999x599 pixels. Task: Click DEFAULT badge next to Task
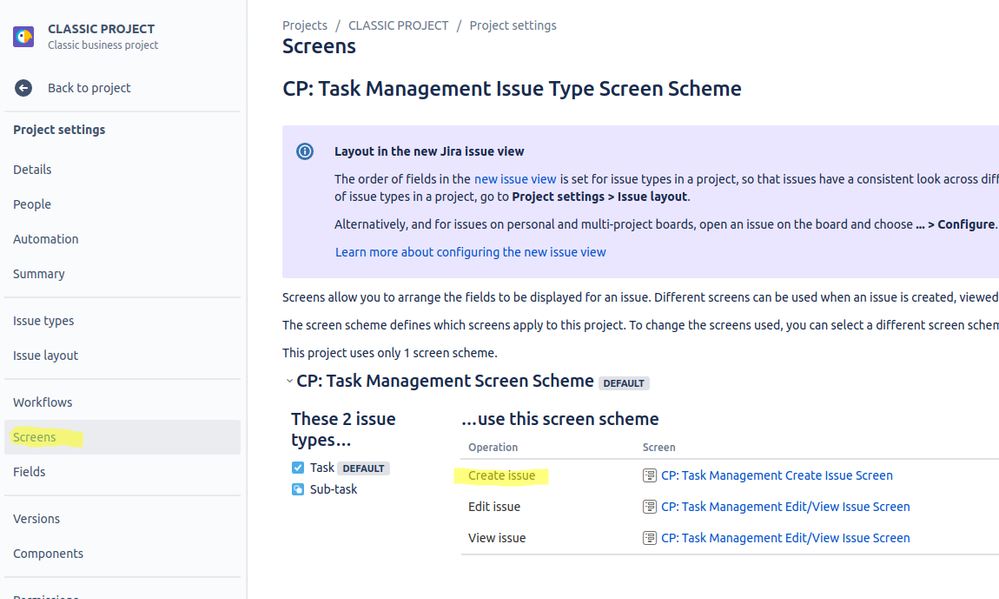tap(363, 468)
